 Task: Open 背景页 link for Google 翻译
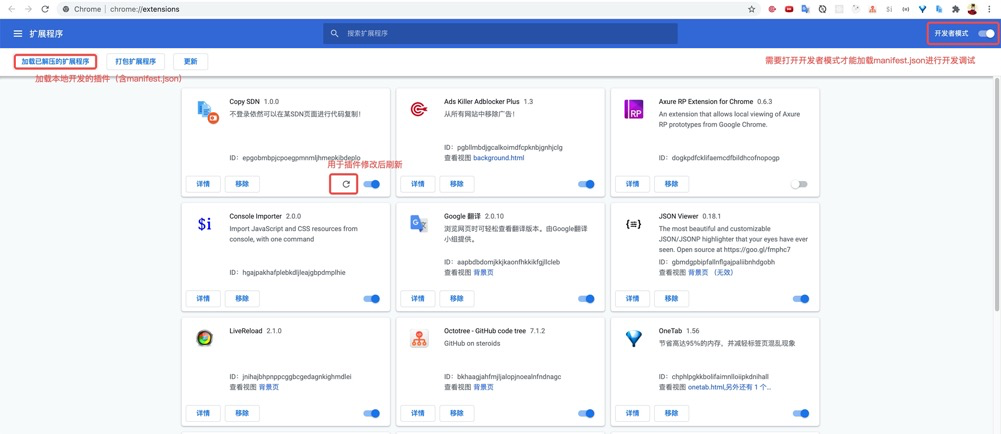[x=483, y=272]
